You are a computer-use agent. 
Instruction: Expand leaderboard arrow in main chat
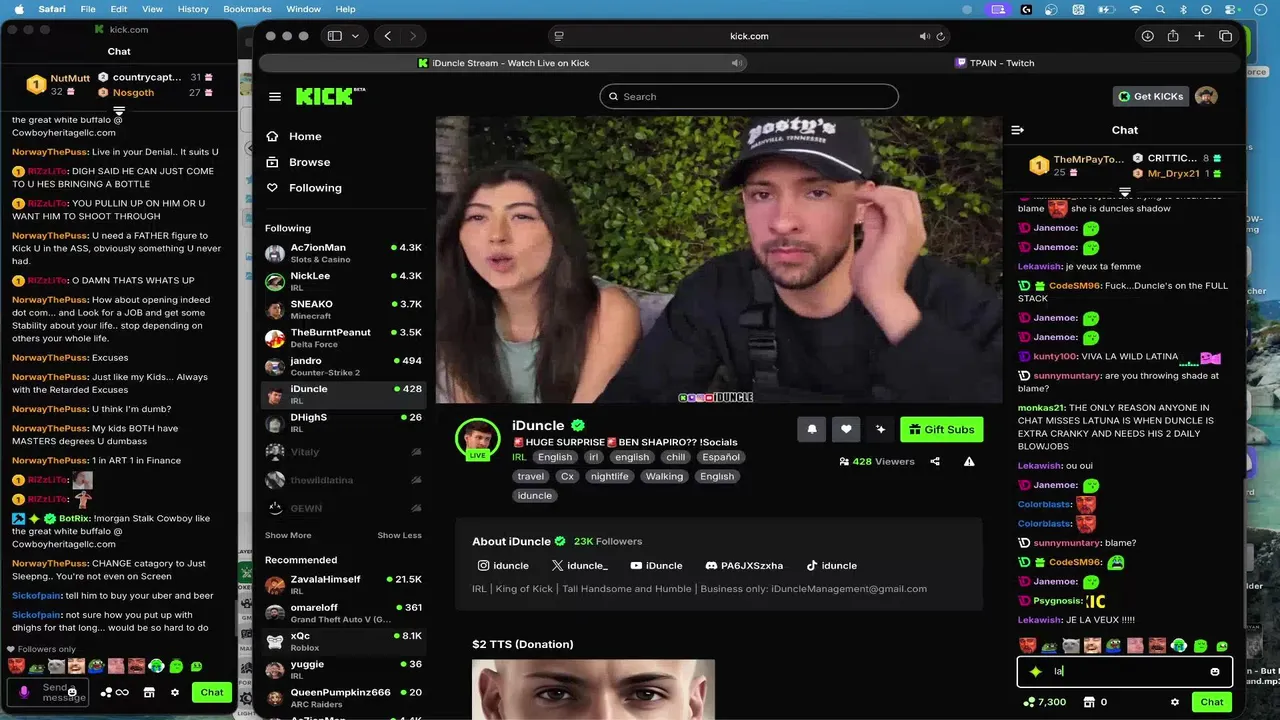pyautogui.click(x=1124, y=191)
